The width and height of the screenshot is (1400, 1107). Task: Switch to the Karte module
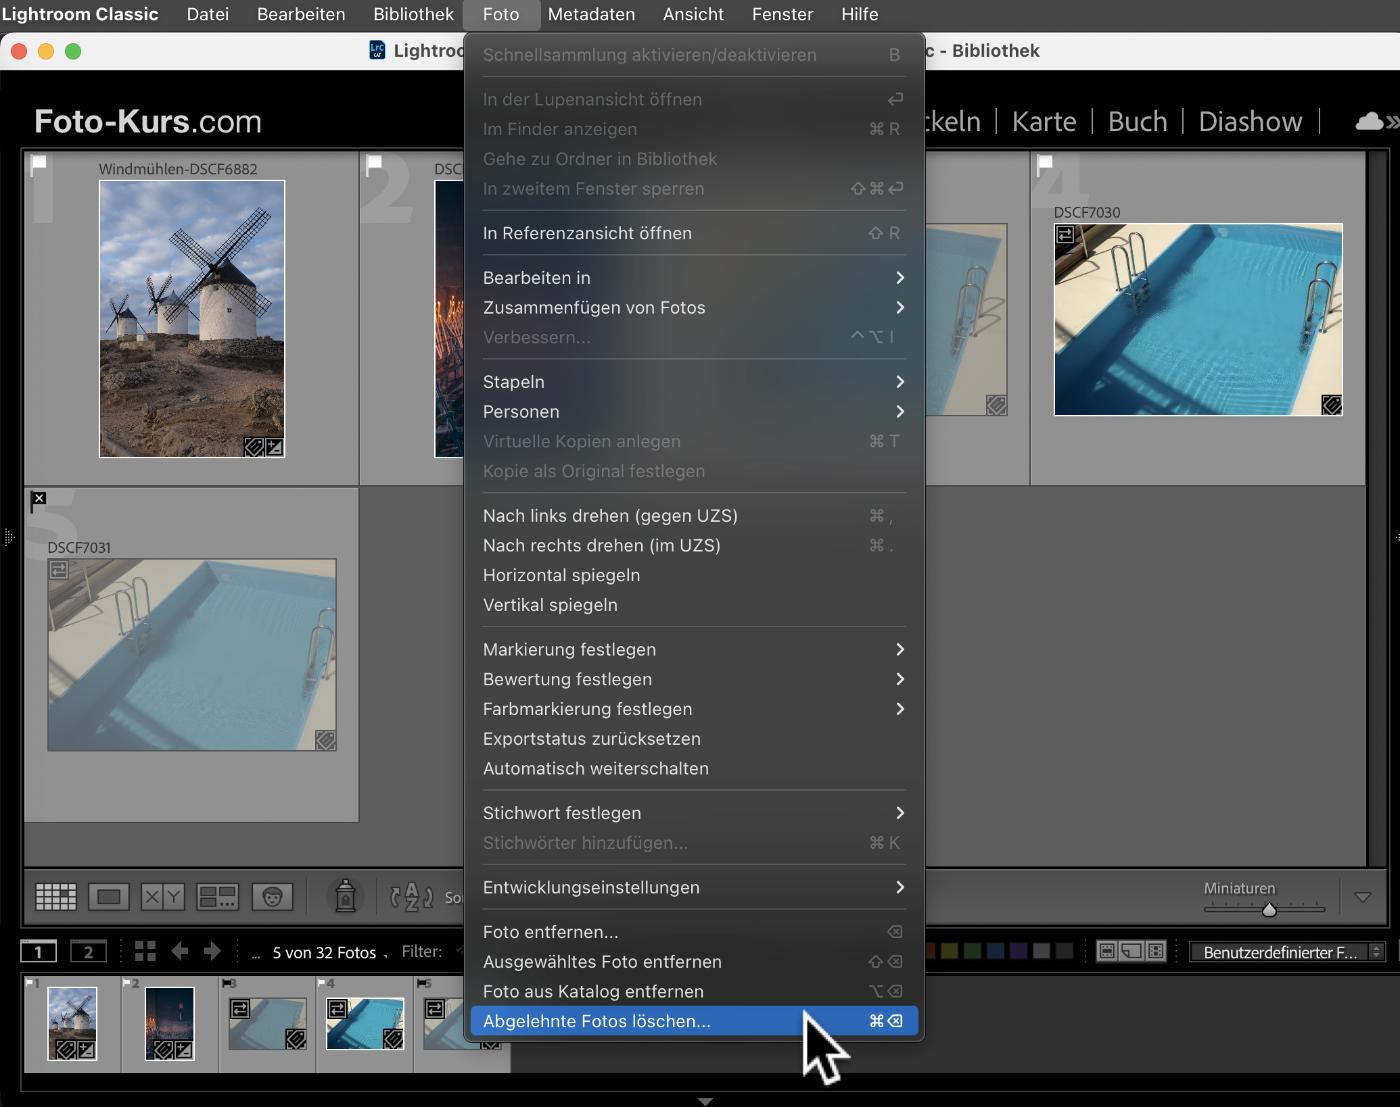[x=1044, y=121]
